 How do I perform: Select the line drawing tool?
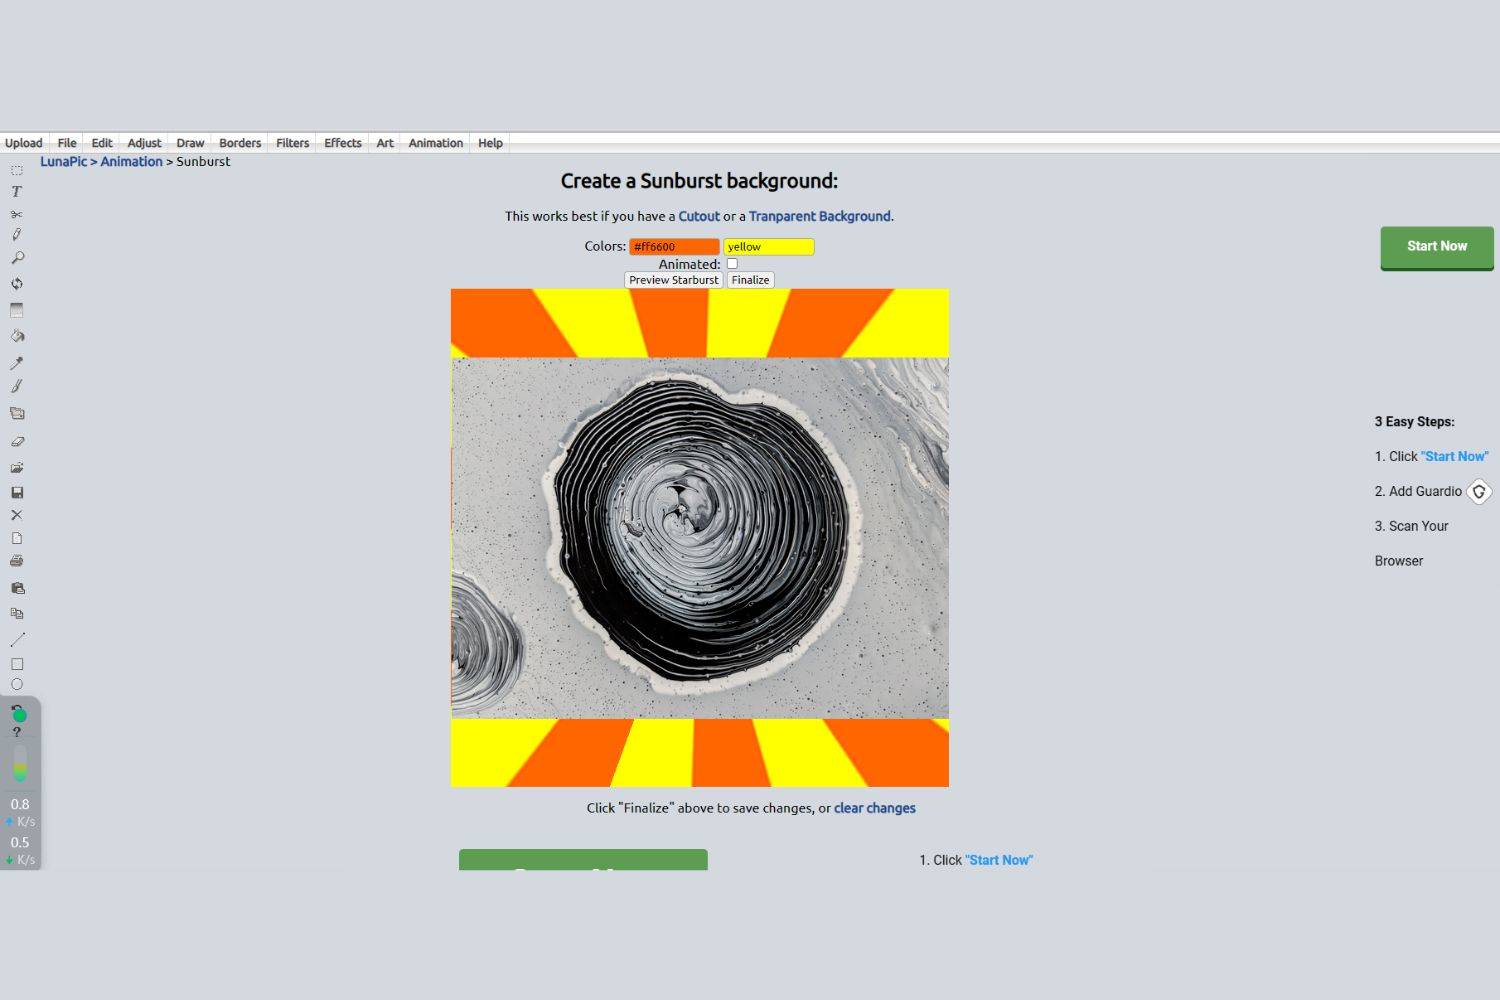pyautogui.click(x=17, y=639)
